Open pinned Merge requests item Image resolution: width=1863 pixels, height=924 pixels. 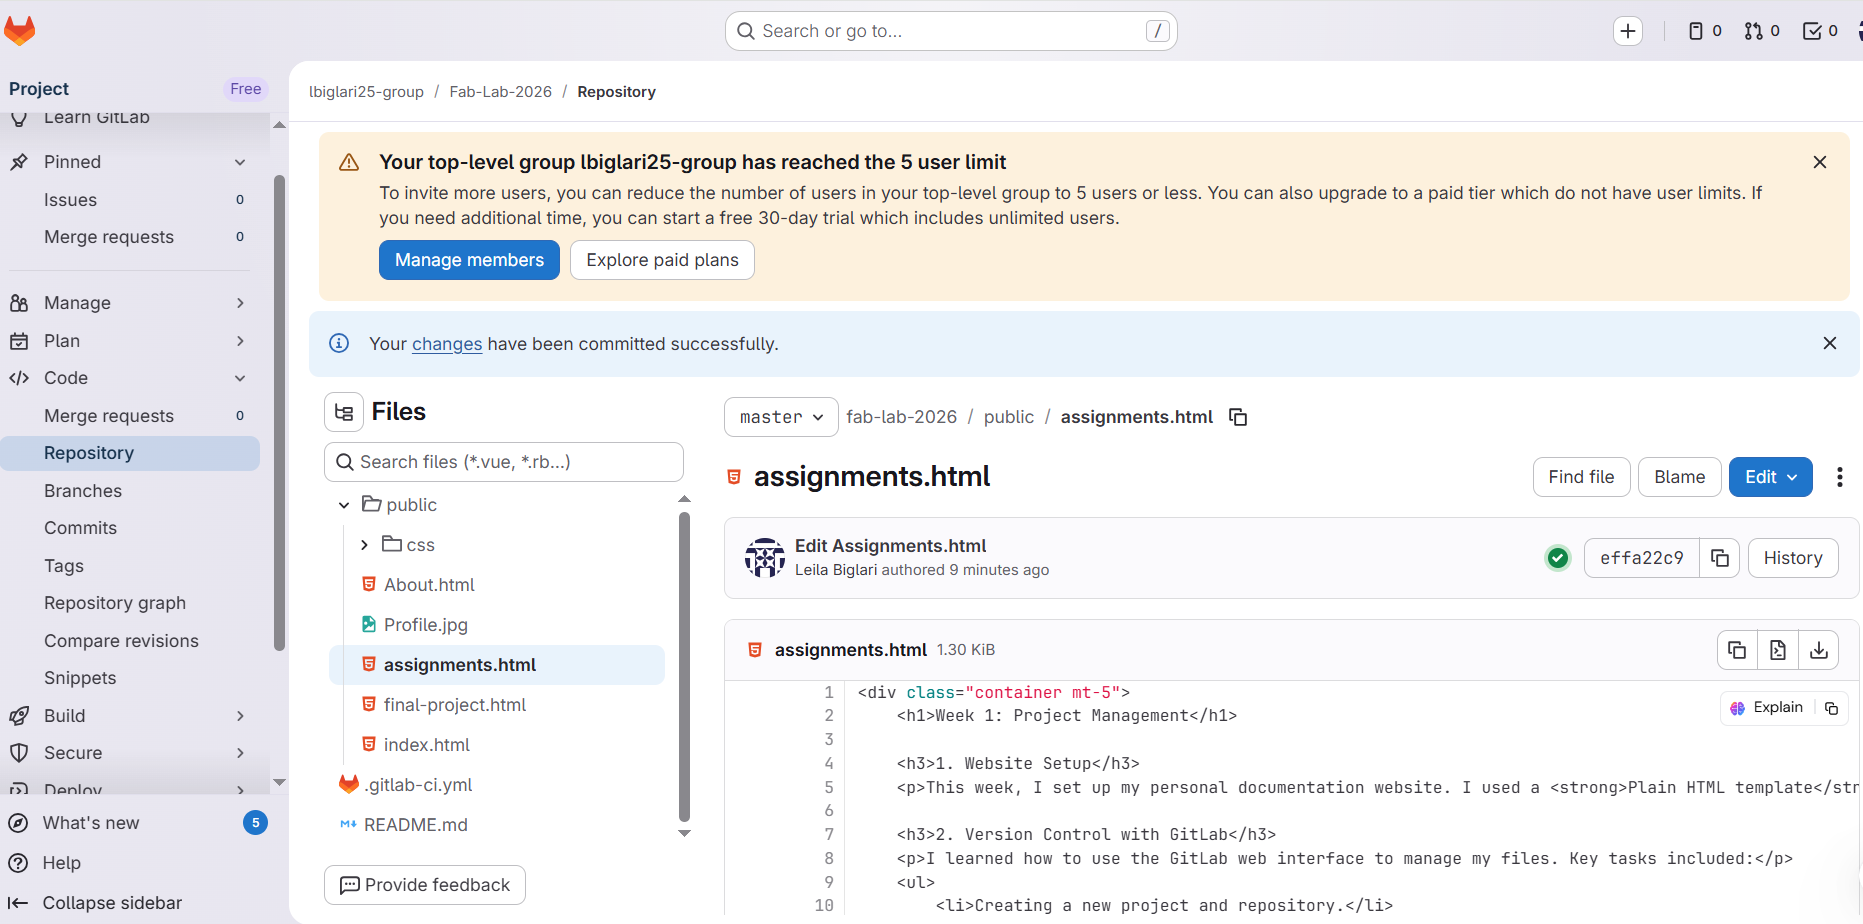(130, 237)
